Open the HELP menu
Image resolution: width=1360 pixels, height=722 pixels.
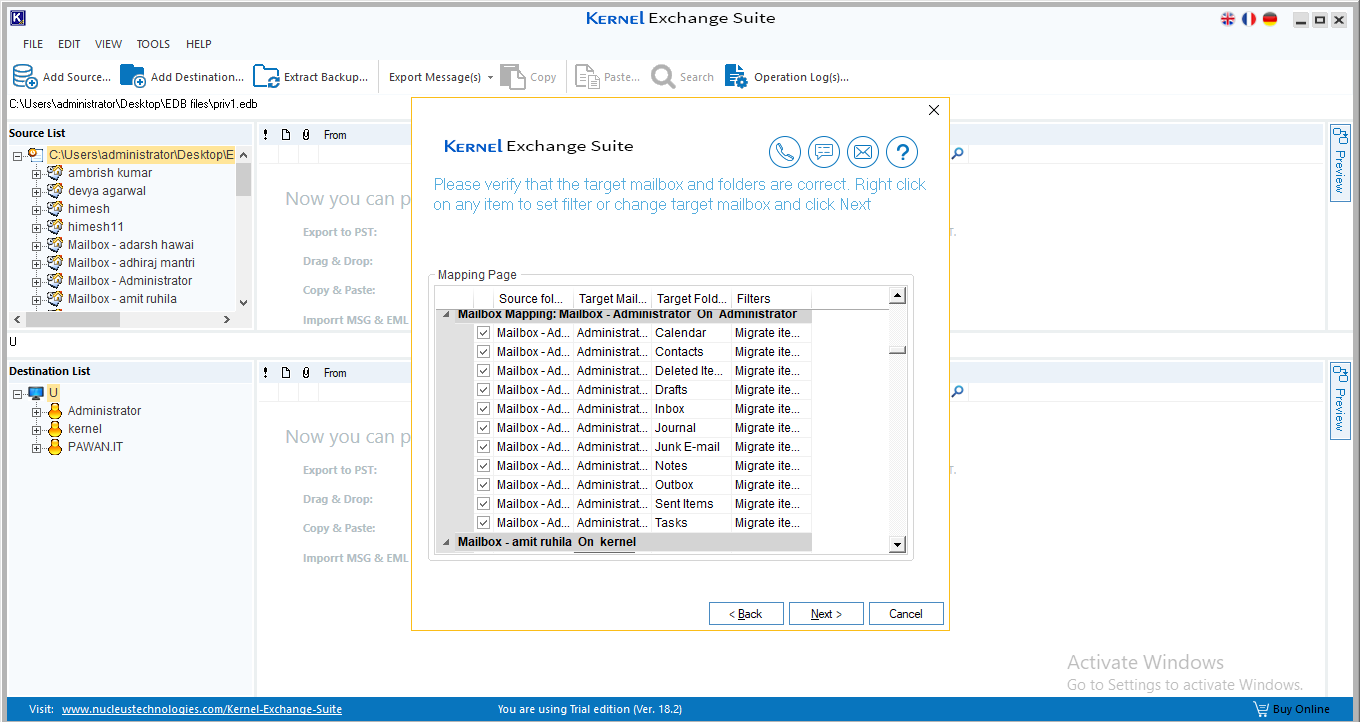point(199,44)
